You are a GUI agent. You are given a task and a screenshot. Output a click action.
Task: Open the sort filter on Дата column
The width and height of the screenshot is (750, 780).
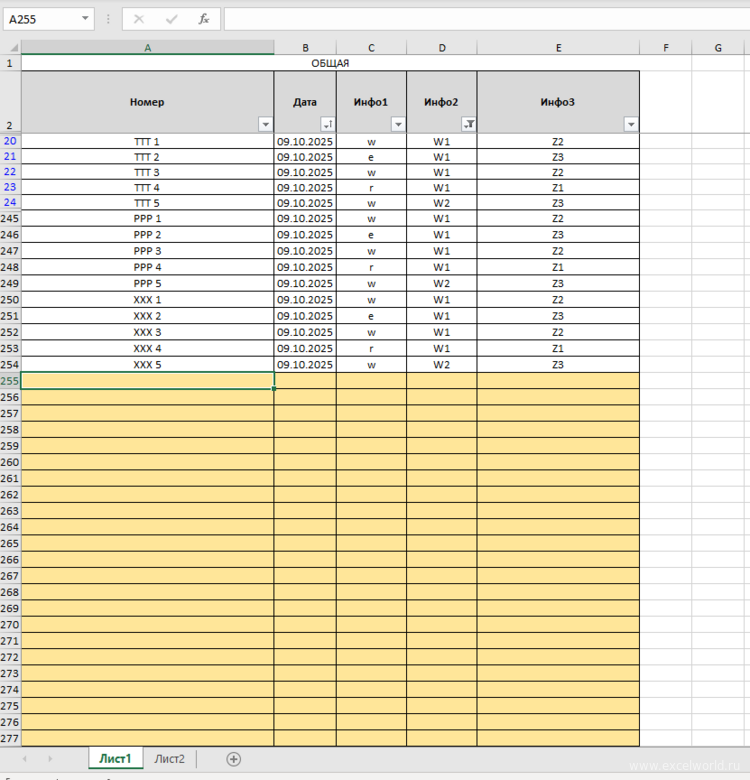click(327, 124)
